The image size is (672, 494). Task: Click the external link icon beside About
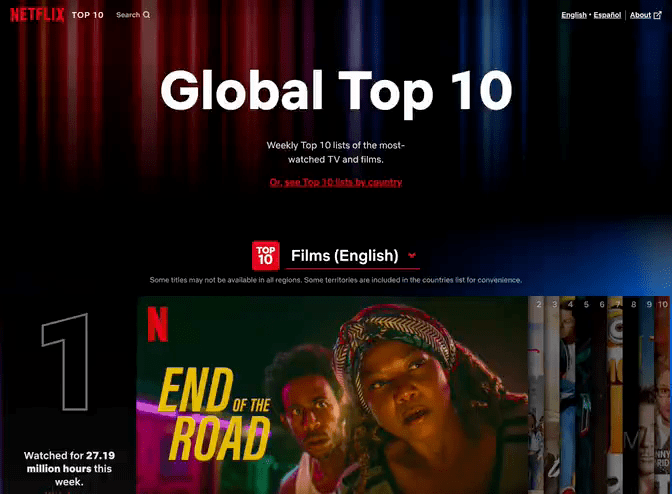(x=656, y=15)
